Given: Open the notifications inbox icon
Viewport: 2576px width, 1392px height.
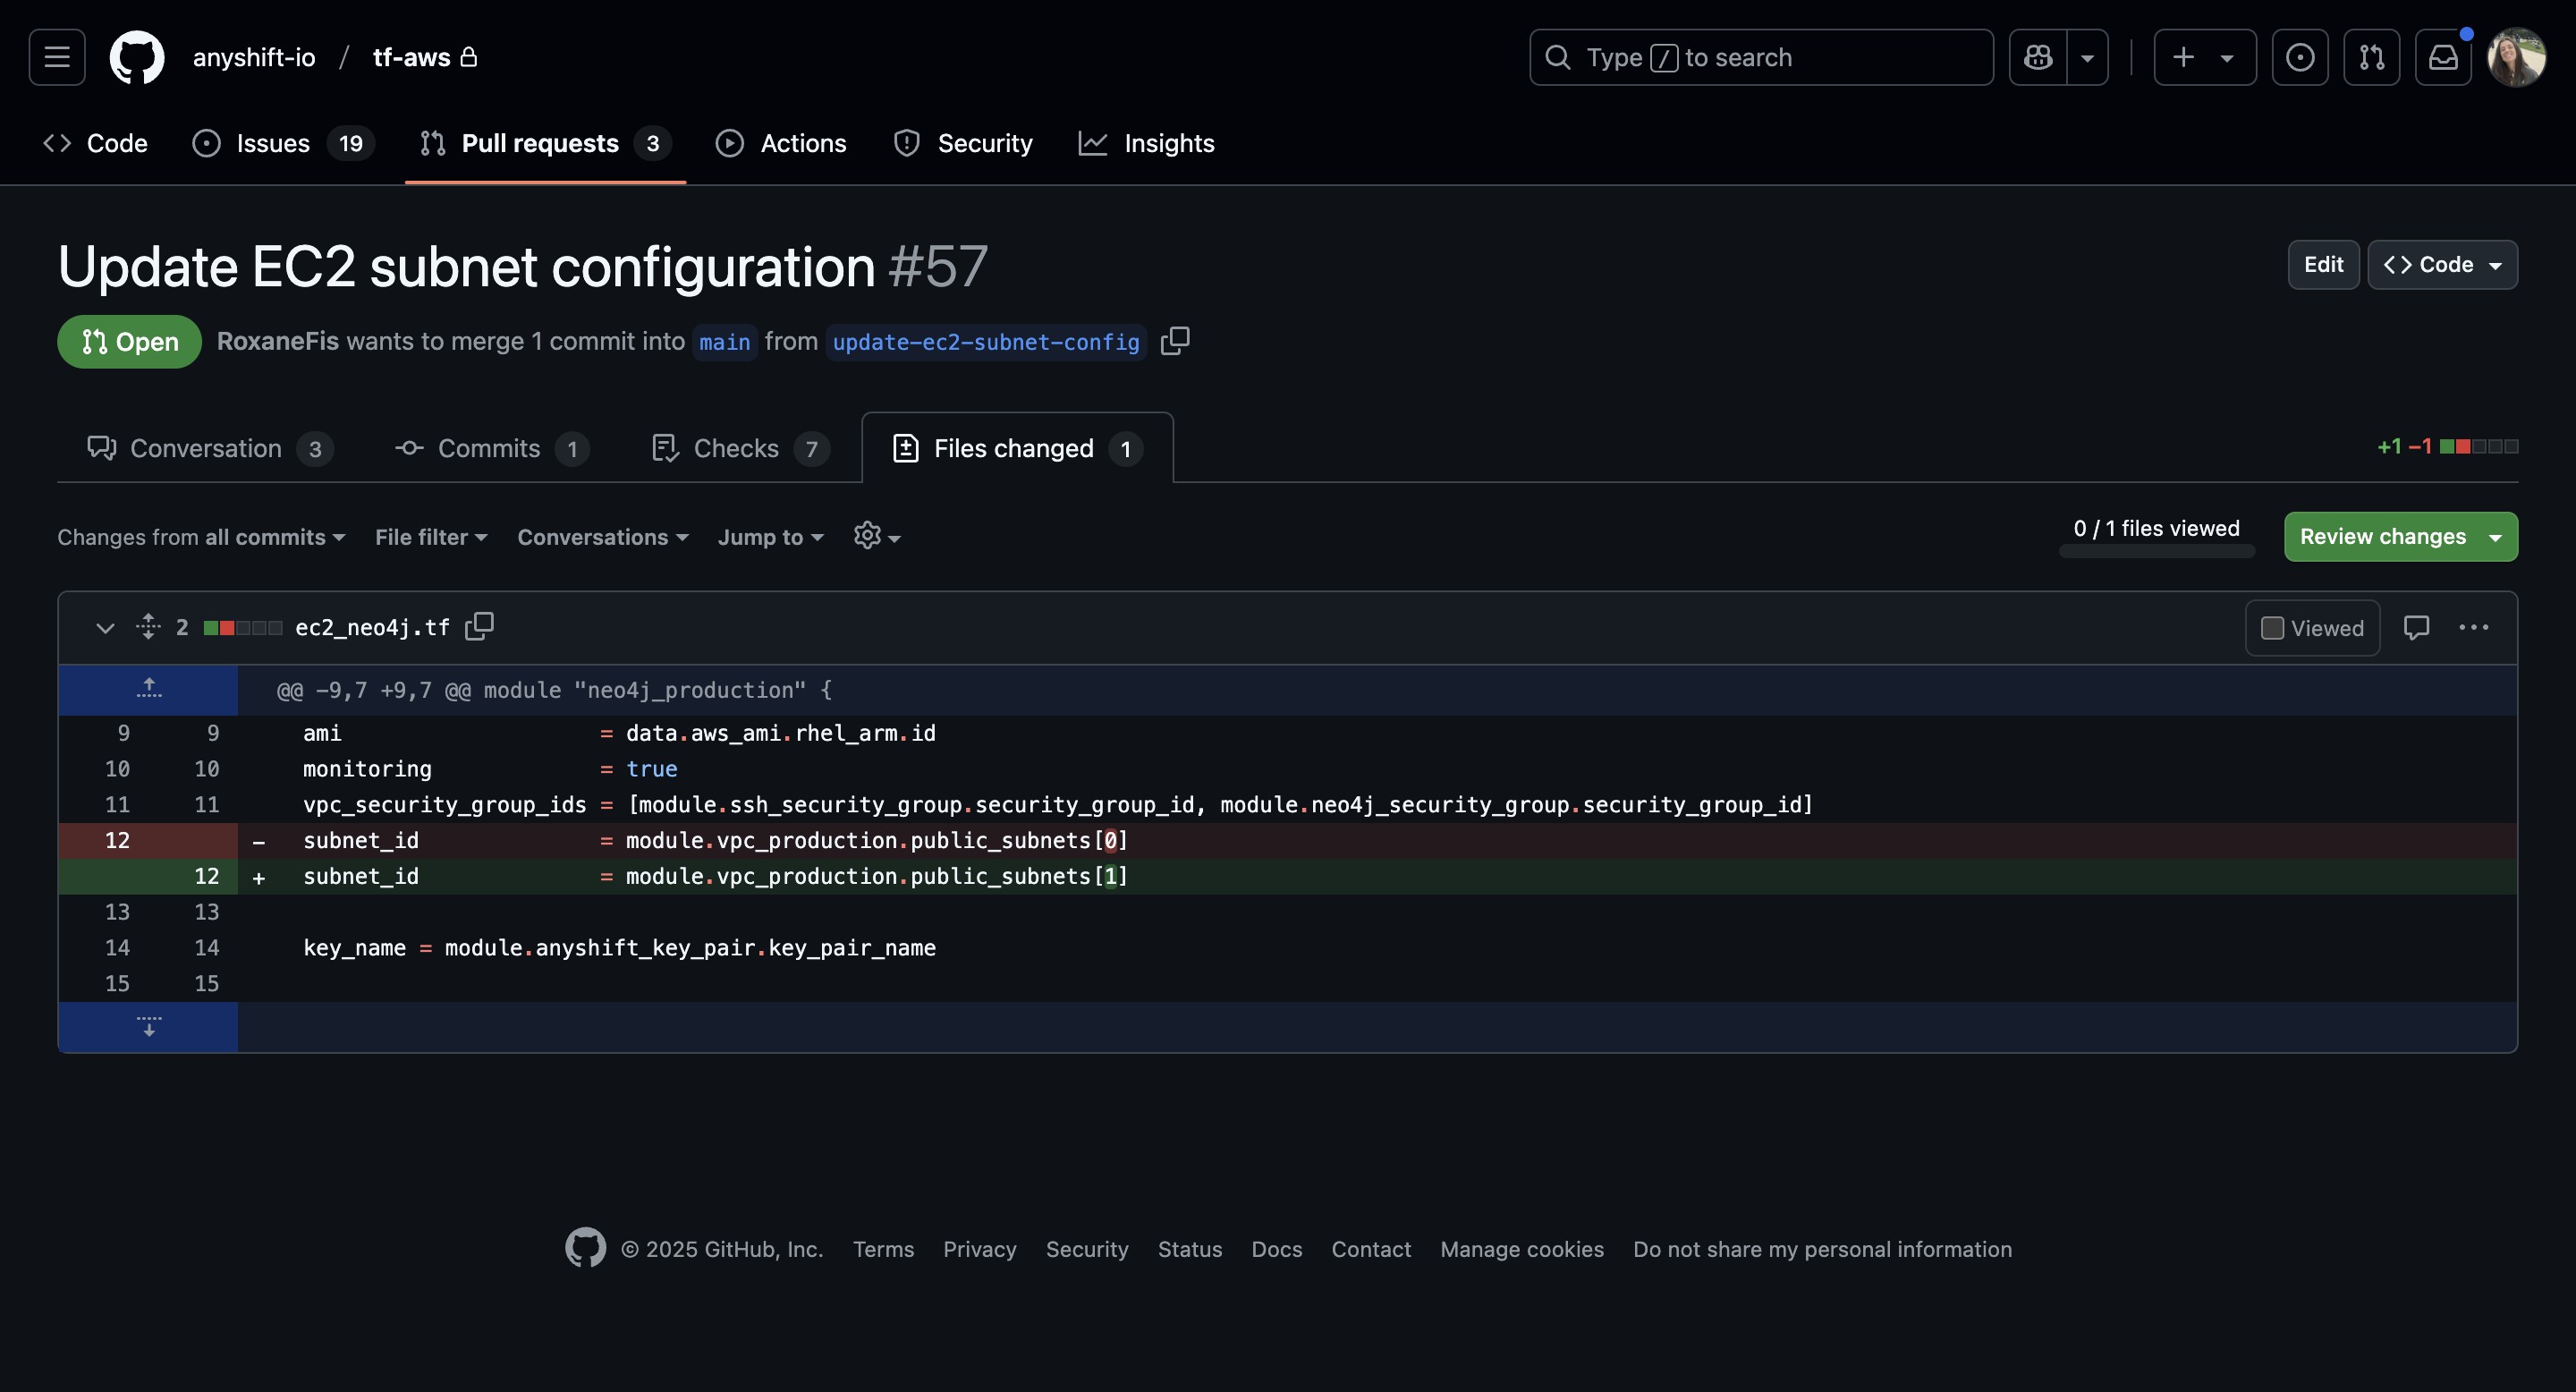Looking at the screenshot, I should pyautogui.click(x=2443, y=57).
